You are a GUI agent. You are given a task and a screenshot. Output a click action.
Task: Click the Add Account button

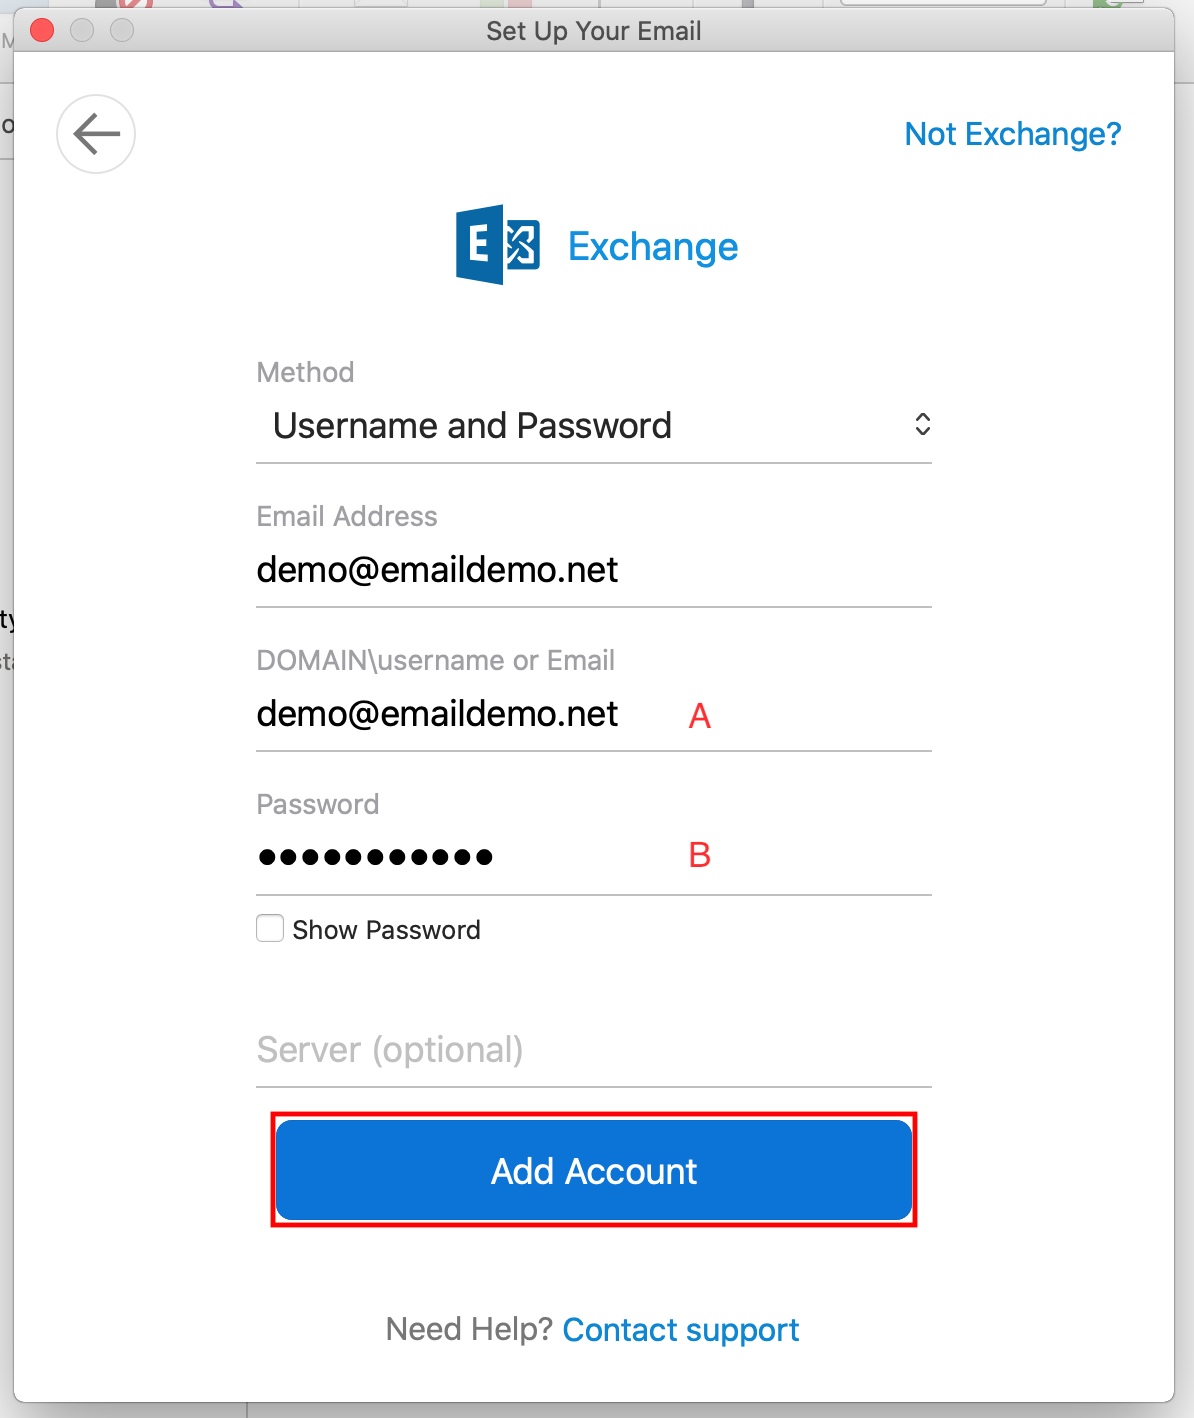tap(594, 1170)
